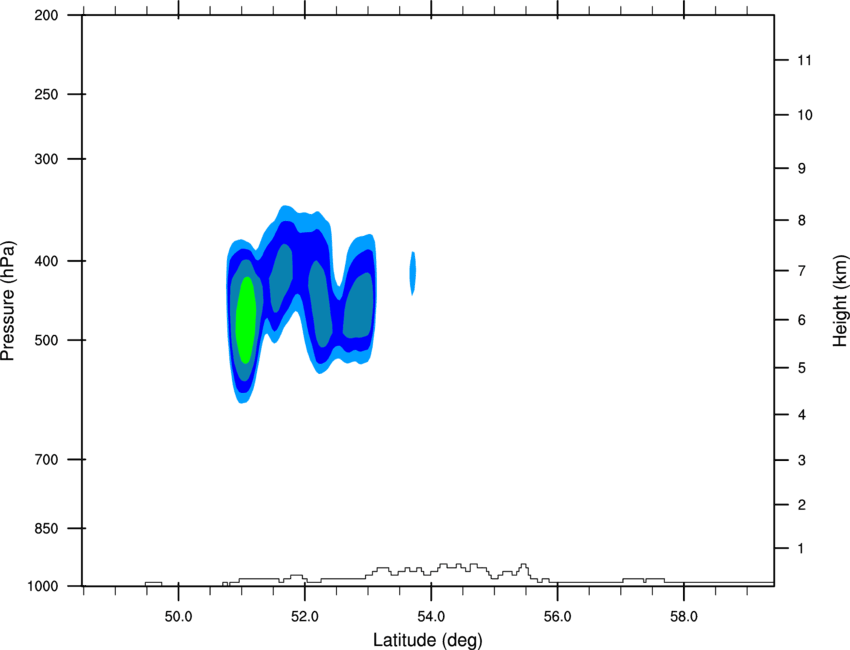Screen dimensions: 850x650
Task: Pick the 7 km height label
Action: click(x=801, y=270)
